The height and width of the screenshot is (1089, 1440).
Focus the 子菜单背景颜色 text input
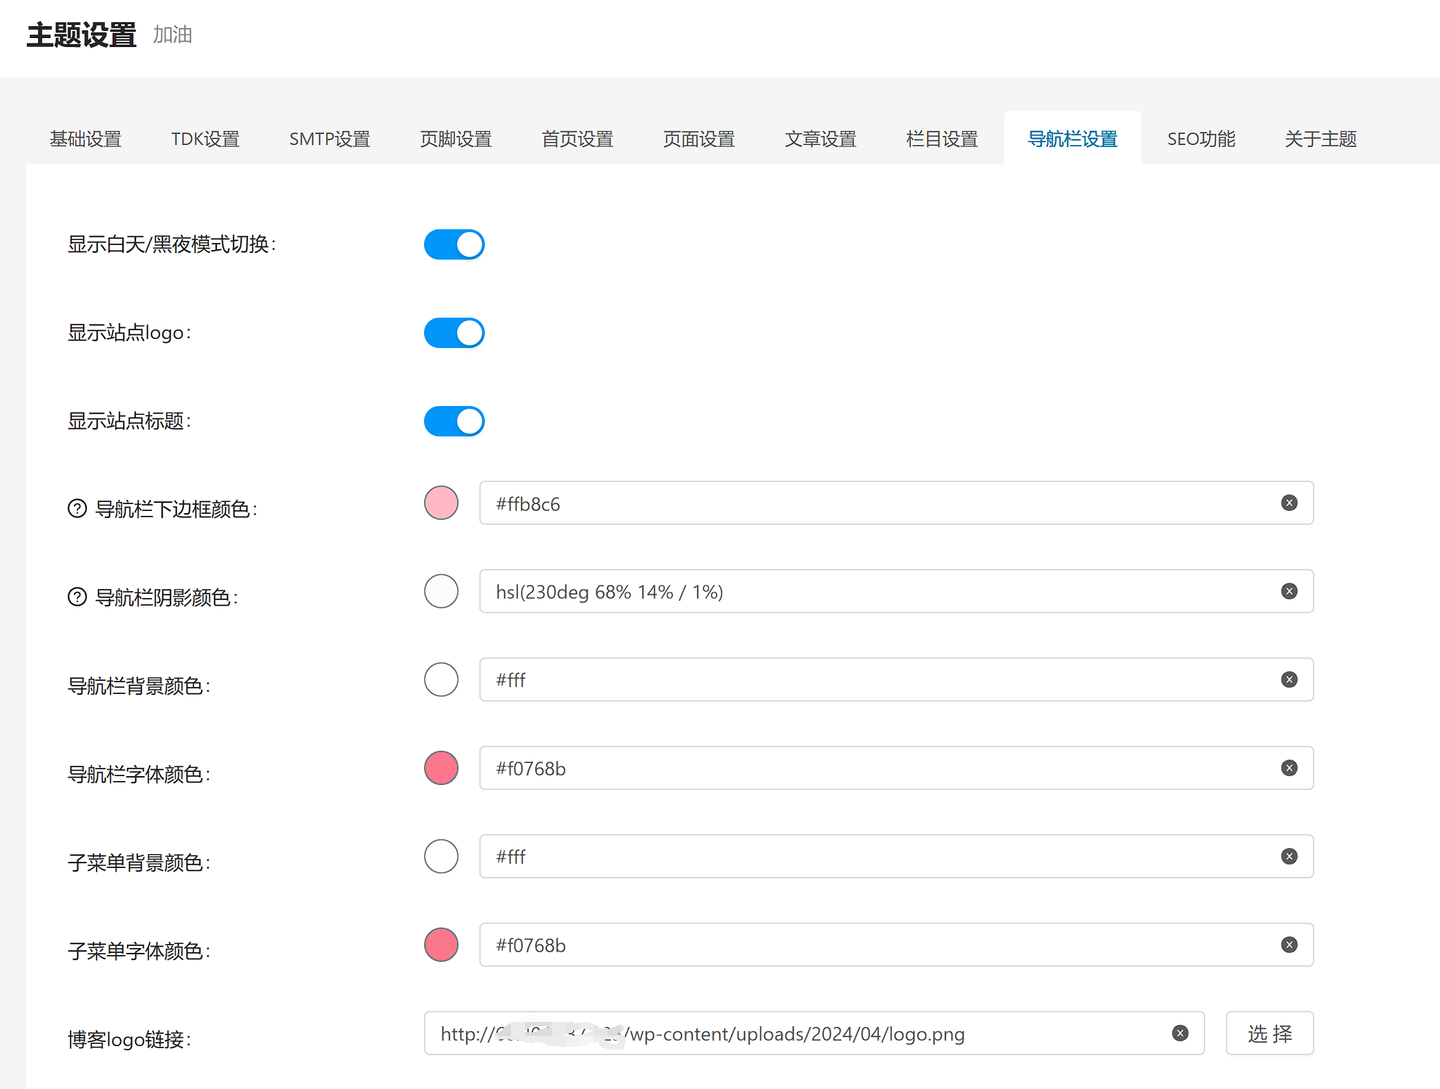point(896,856)
